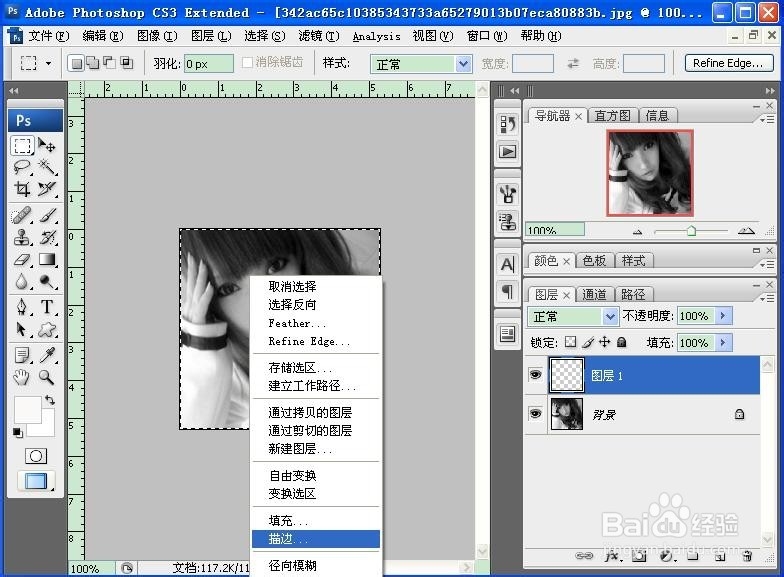Select the Zoom tool

click(47, 376)
